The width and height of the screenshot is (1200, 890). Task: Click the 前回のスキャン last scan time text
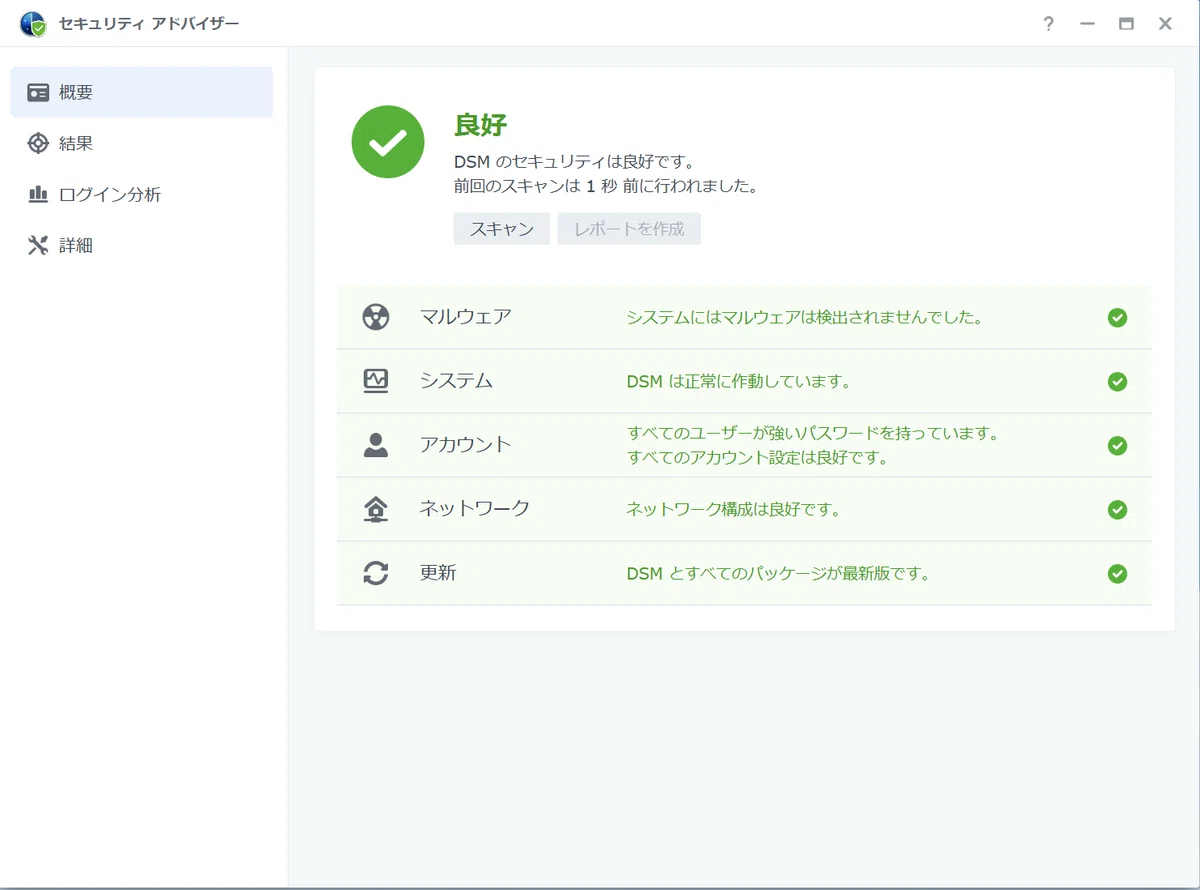coord(606,186)
